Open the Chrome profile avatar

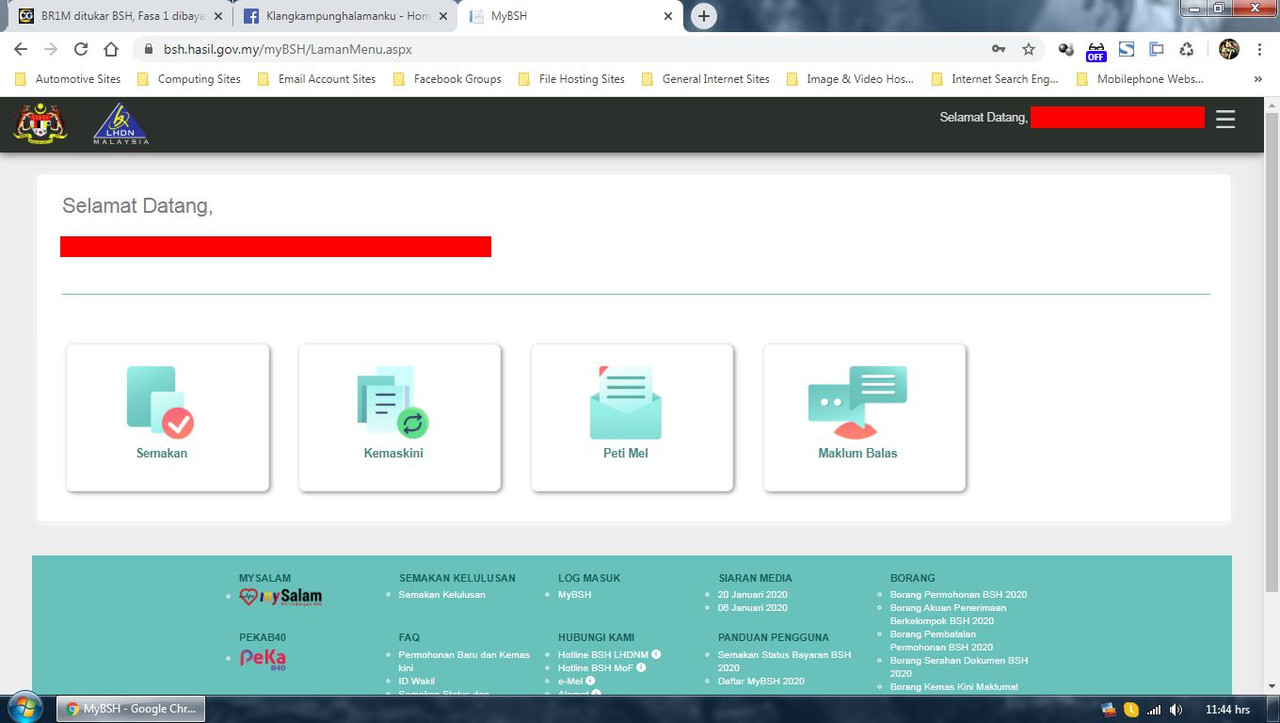coord(1229,49)
